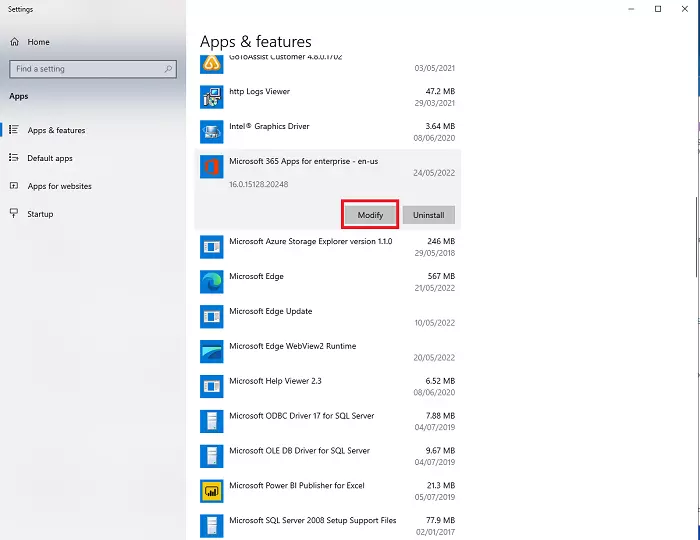The width and height of the screenshot is (700, 540).
Task: Click the http Logs Viewer app icon
Action: [x=212, y=97]
